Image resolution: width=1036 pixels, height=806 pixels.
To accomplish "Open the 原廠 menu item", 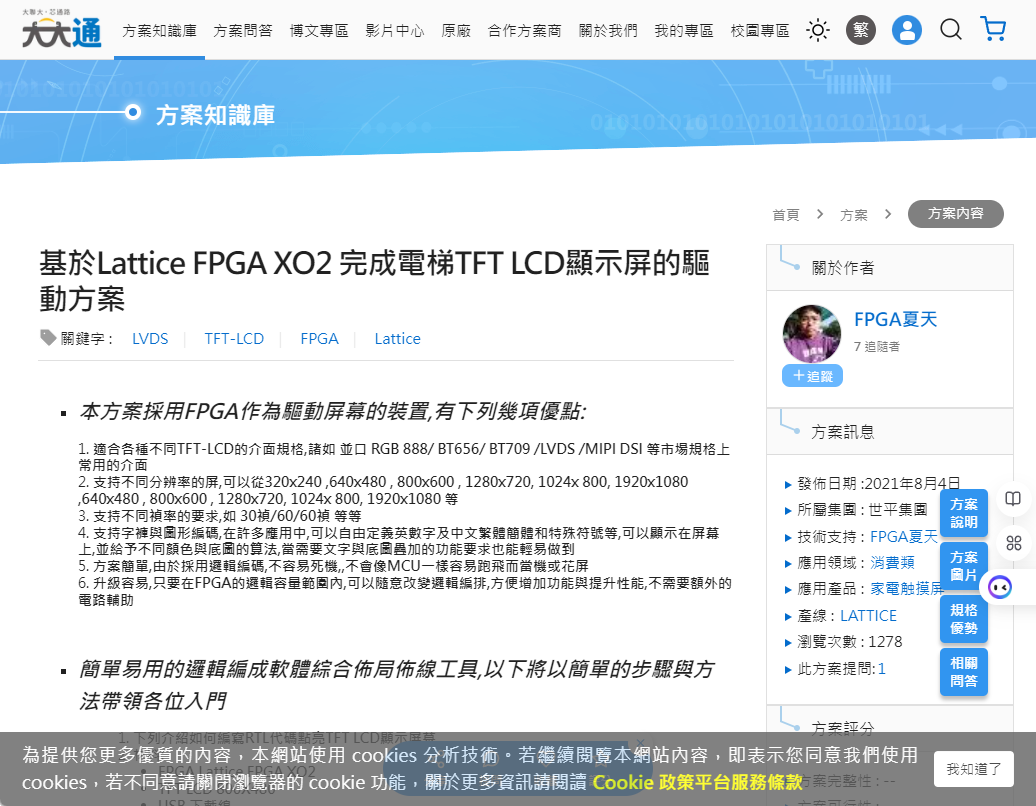I will [x=456, y=31].
